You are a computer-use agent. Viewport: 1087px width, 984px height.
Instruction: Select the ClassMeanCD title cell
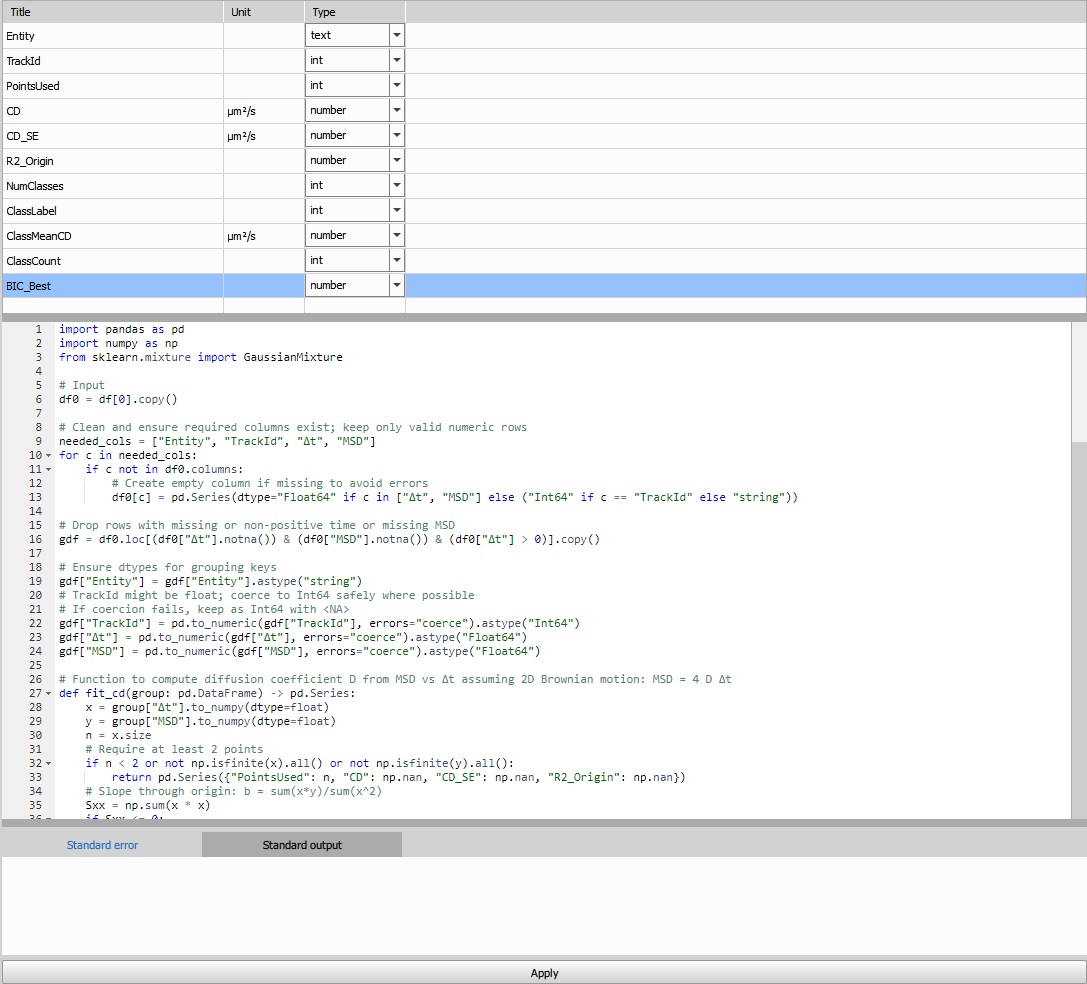112,236
